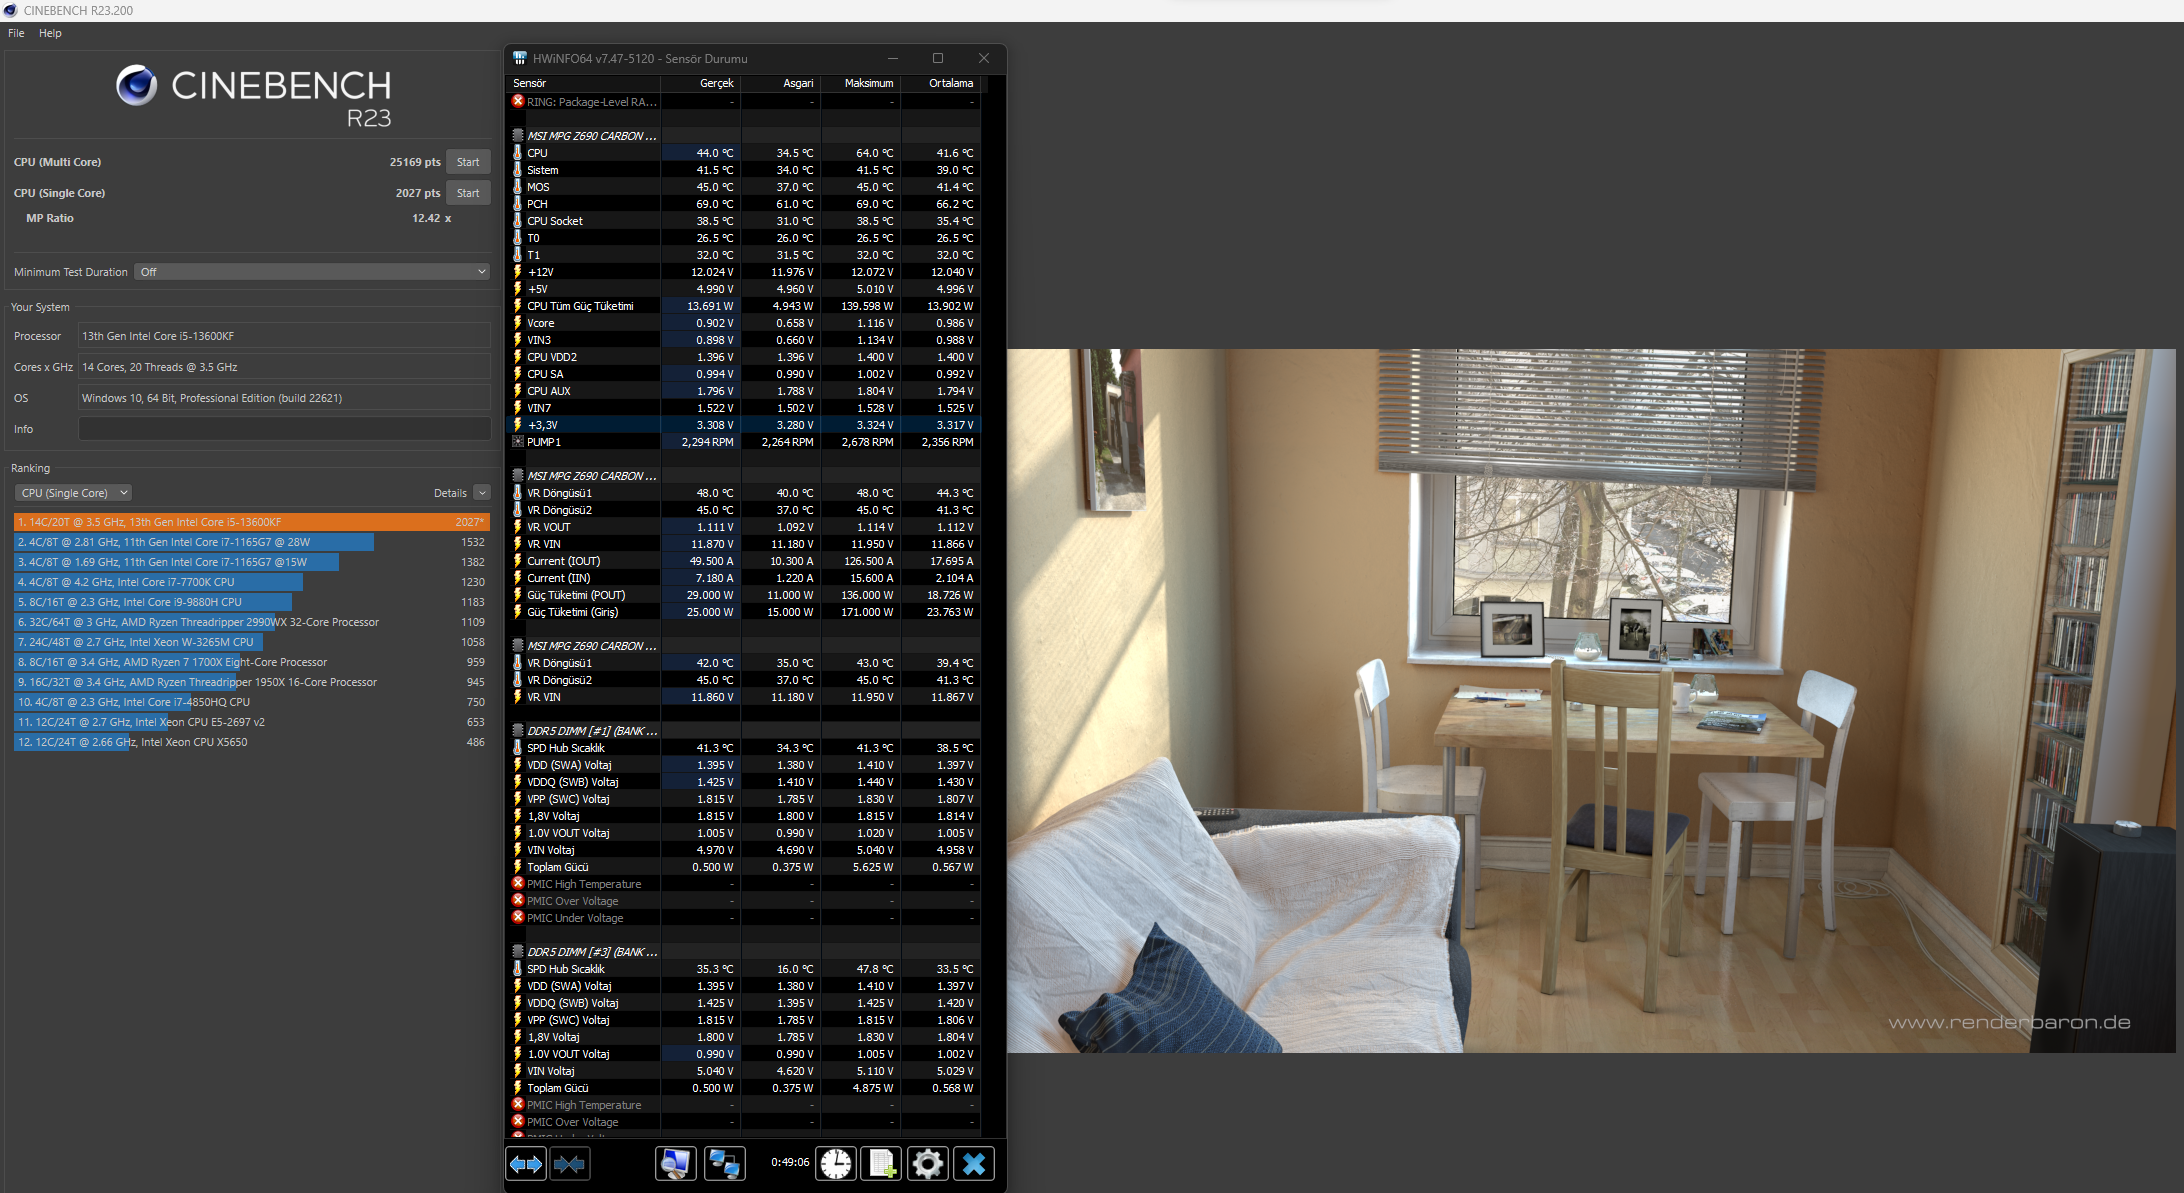The height and width of the screenshot is (1193, 2184).
Task: Select ranking entry 12 Intel Xeon CPU X5650
Action: point(251,742)
